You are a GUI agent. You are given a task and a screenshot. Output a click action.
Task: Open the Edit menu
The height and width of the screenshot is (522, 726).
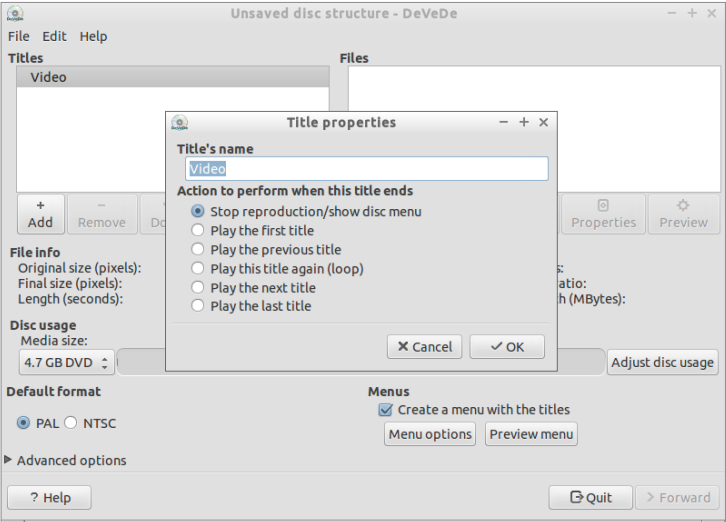pyautogui.click(x=54, y=36)
